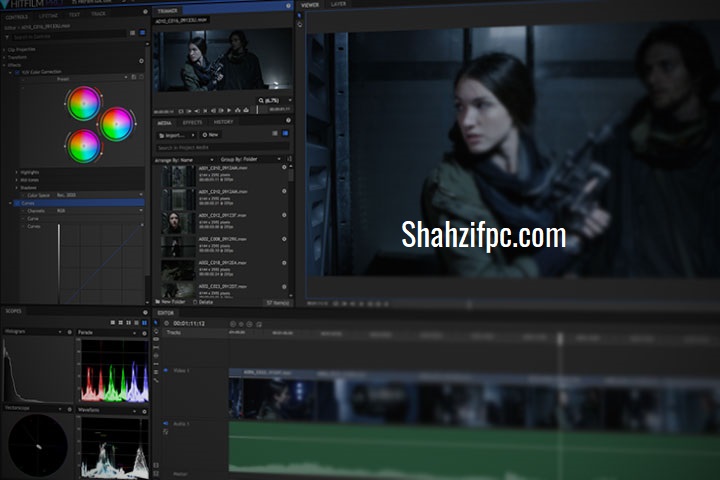Toggle the media sort order icon
Screen dimensions: 720x480
click(289, 158)
